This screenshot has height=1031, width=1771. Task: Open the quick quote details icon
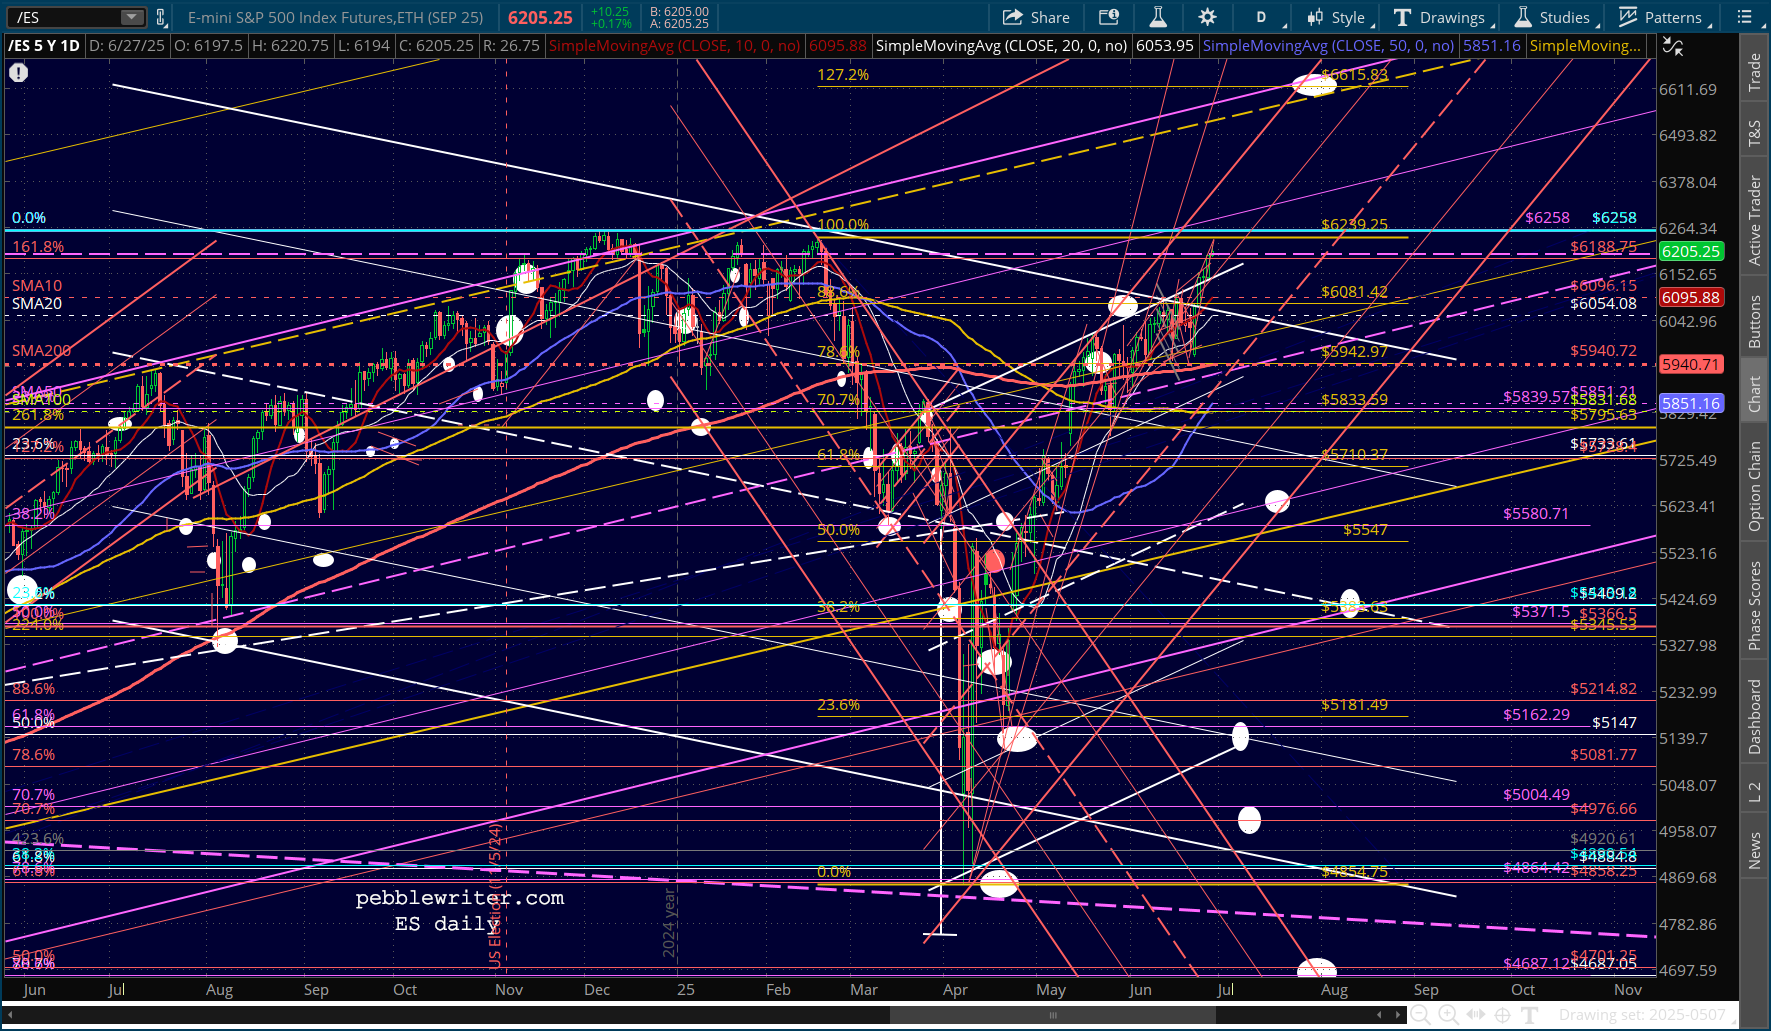pyautogui.click(x=1109, y=17)
